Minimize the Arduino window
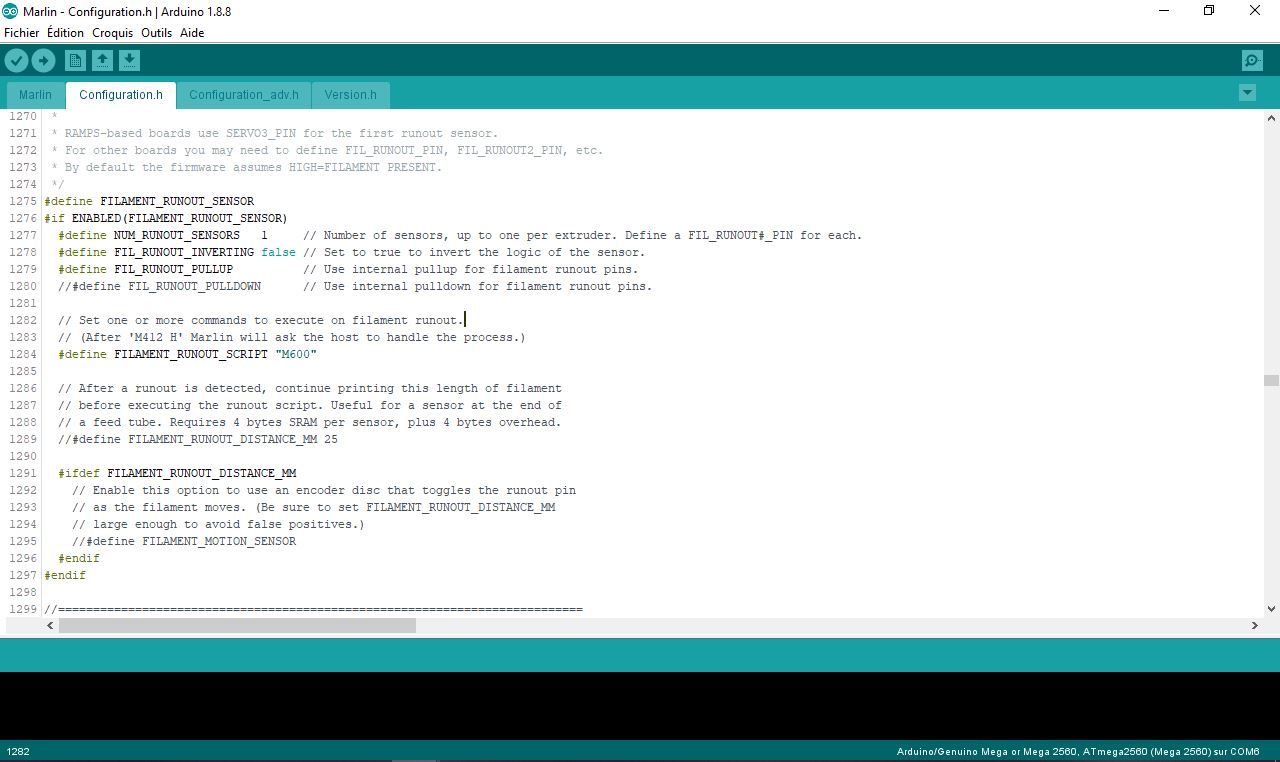Viewport: 1280px width, 762px height. coord(1163,11)
